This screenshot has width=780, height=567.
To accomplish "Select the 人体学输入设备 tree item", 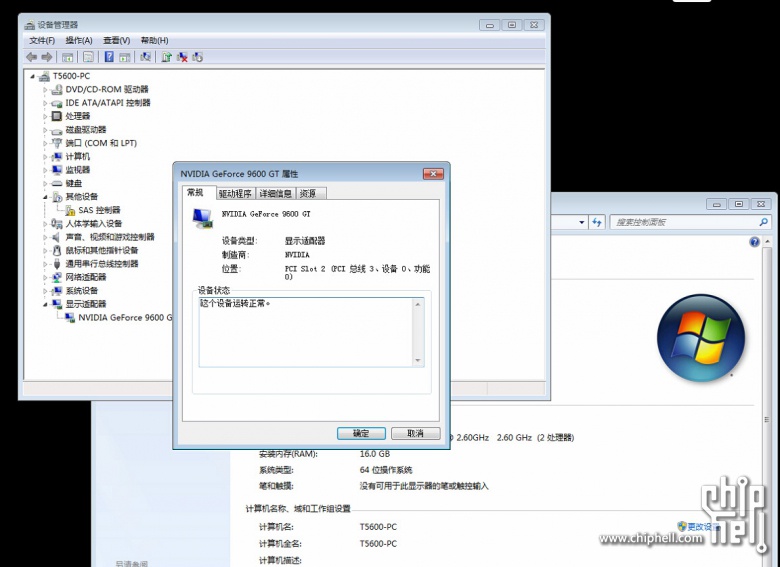I will tap(94, 224).
